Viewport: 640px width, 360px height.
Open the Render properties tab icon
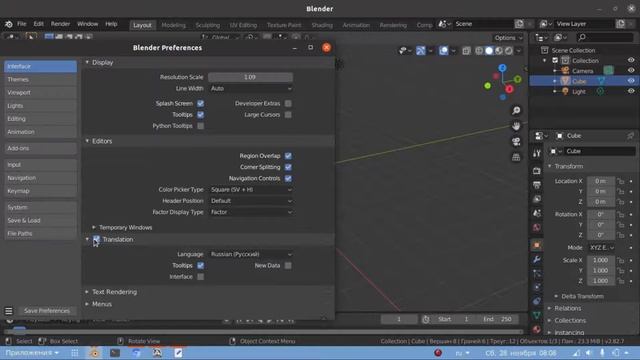537,171
